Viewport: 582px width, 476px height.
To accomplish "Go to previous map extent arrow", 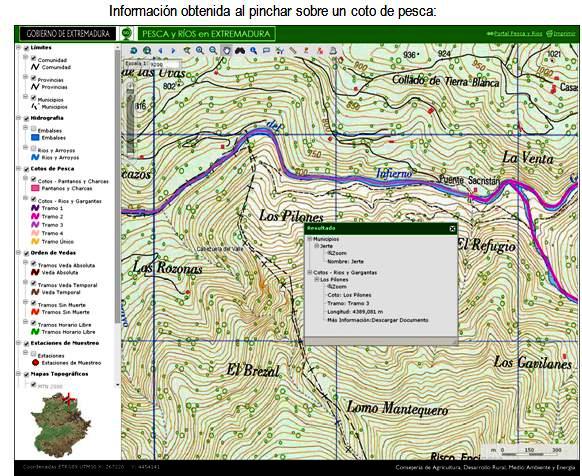I will coord(160,50).
